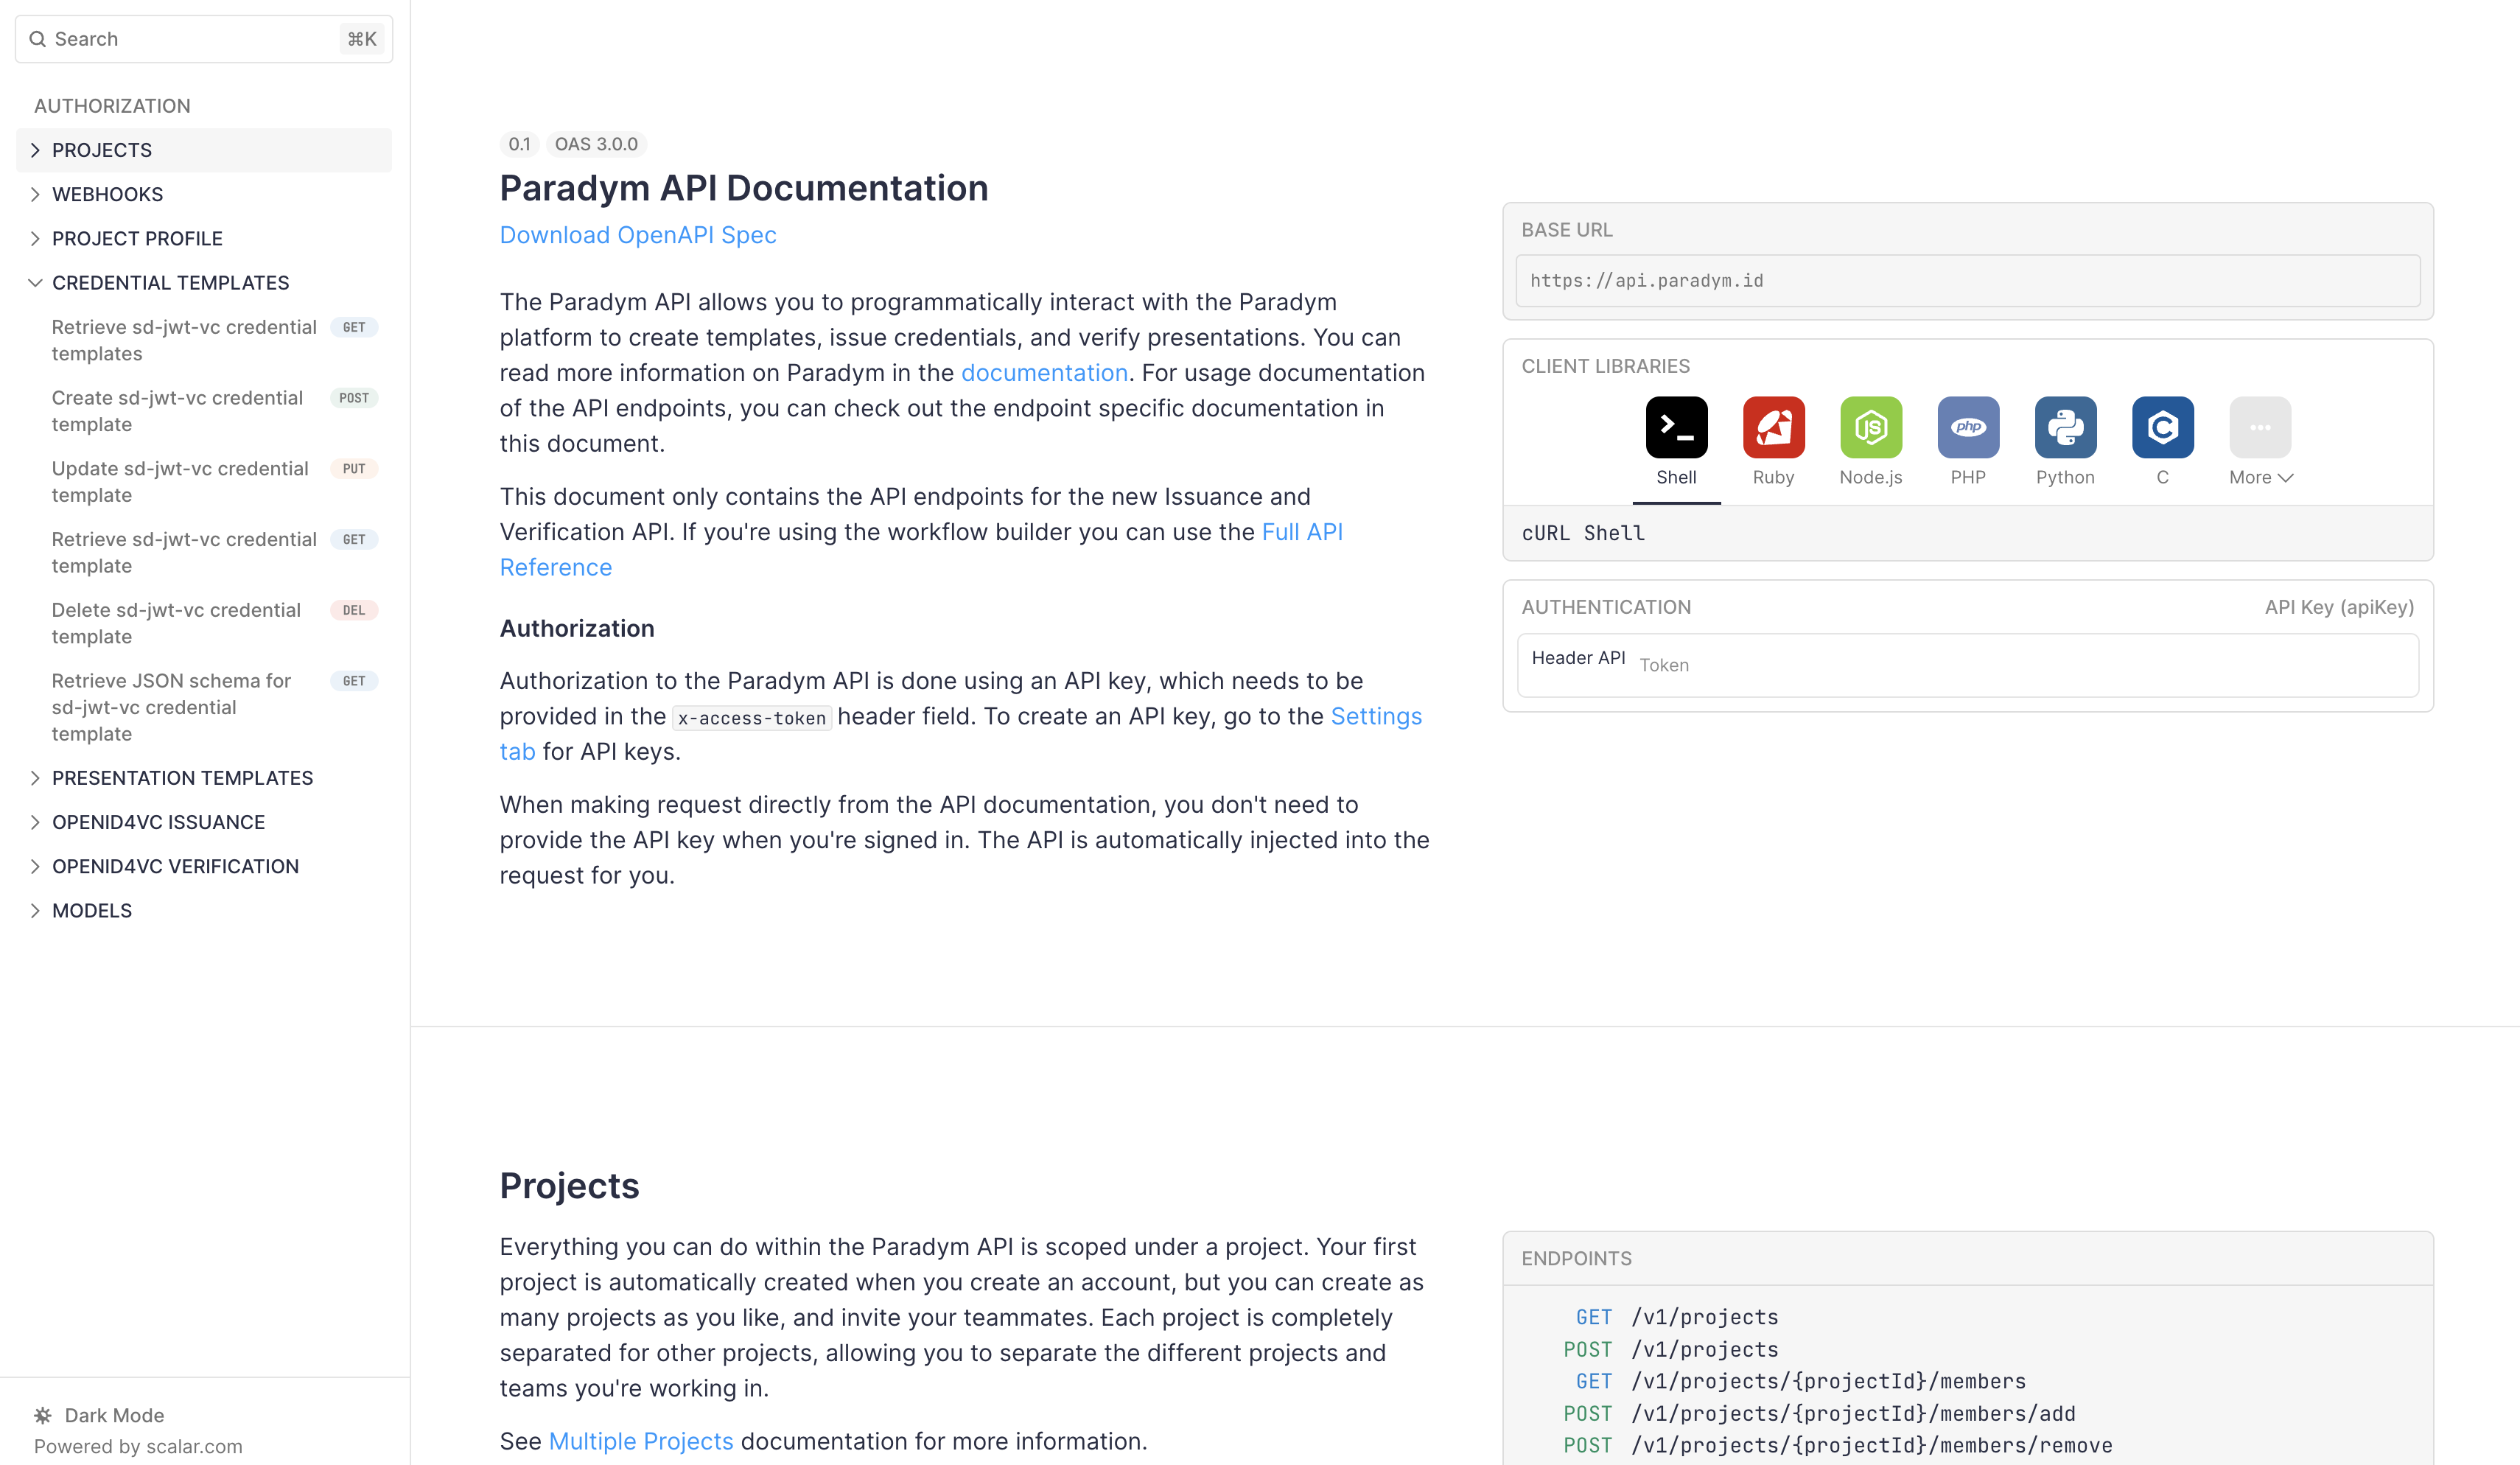Open the Multiple Projects documentation link

pos(640,1441)
